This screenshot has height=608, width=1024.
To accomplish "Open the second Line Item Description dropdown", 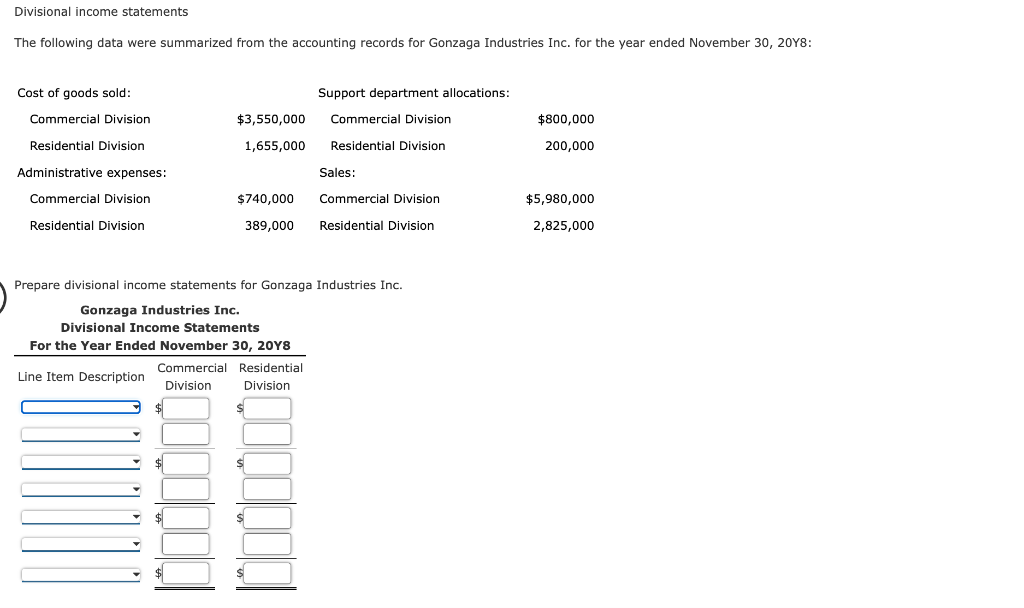I will pyautogui.click(x=80, y=433).
